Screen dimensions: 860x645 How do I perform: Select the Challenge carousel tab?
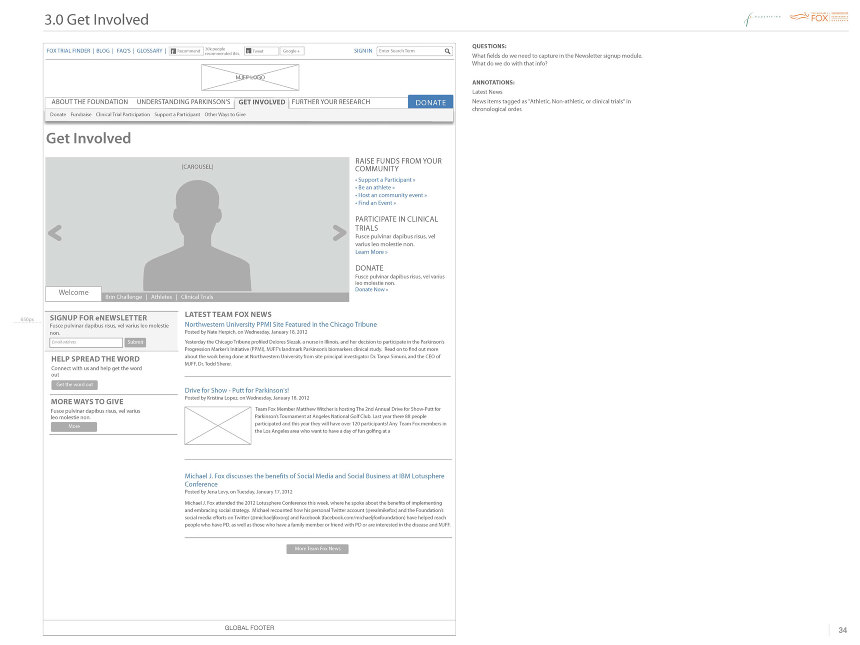[x=124, y=297]
